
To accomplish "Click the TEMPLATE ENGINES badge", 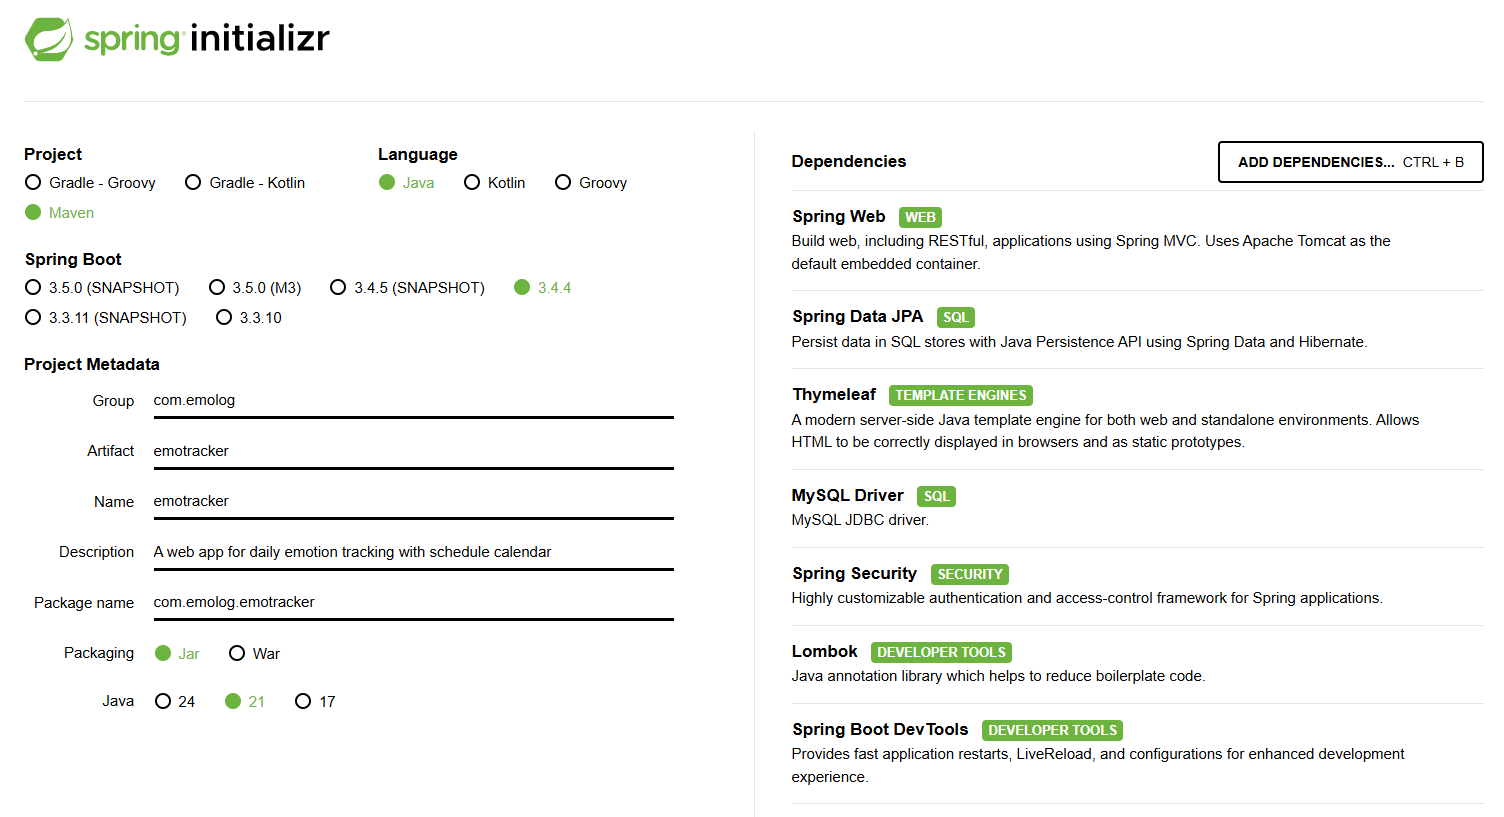I will [961, 395].
